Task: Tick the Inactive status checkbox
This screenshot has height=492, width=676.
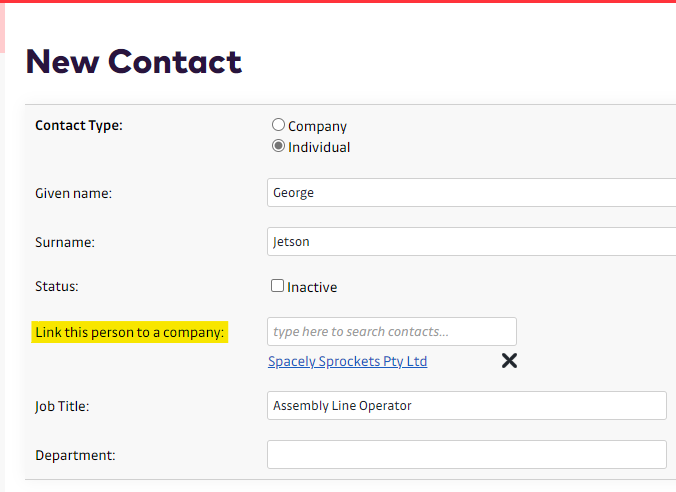Action: click(x=278, y=286)
